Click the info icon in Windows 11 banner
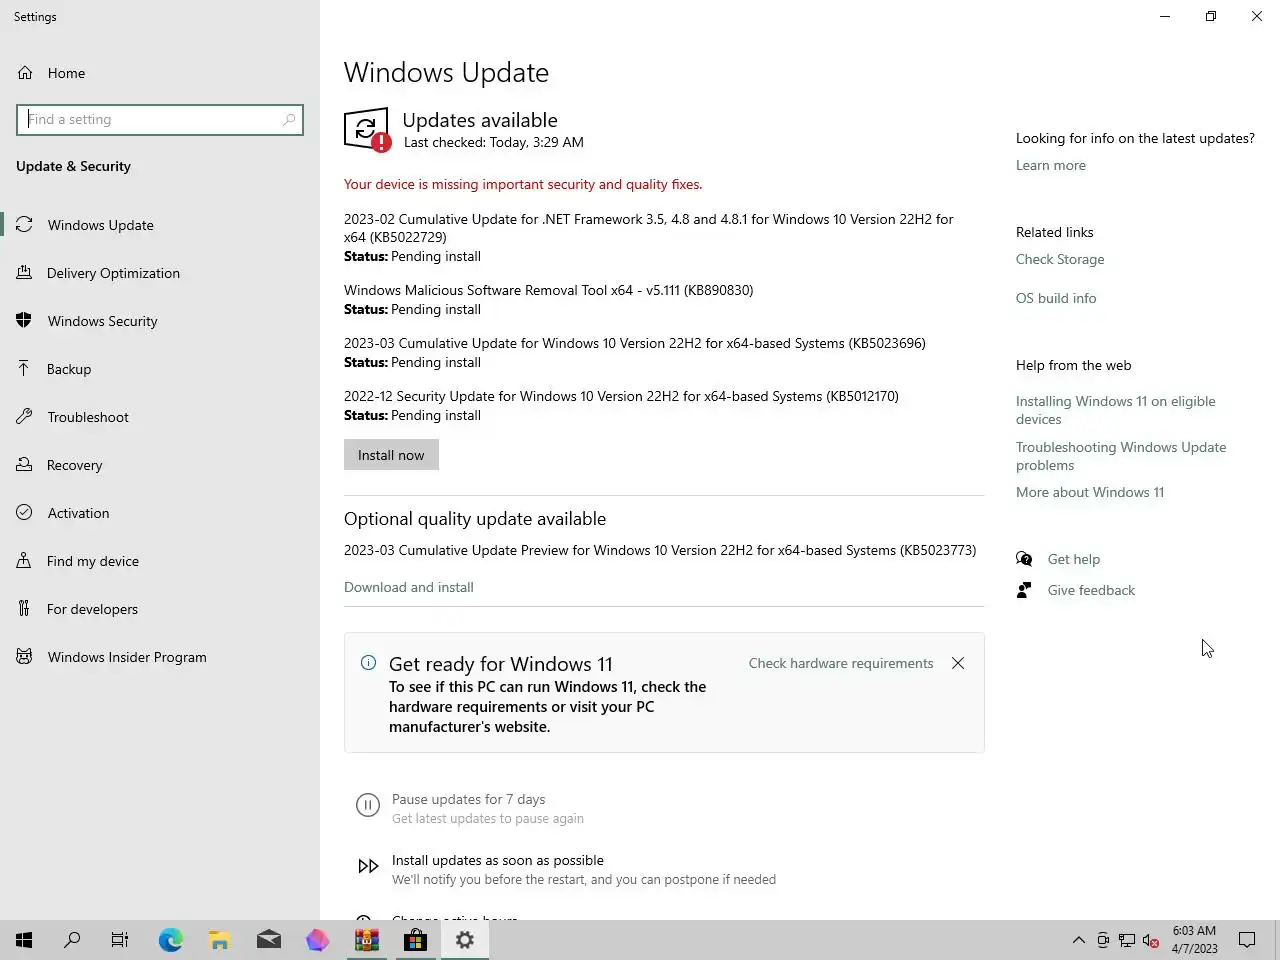This screenshot has height=960, width=1280. [x=368, y=662]
